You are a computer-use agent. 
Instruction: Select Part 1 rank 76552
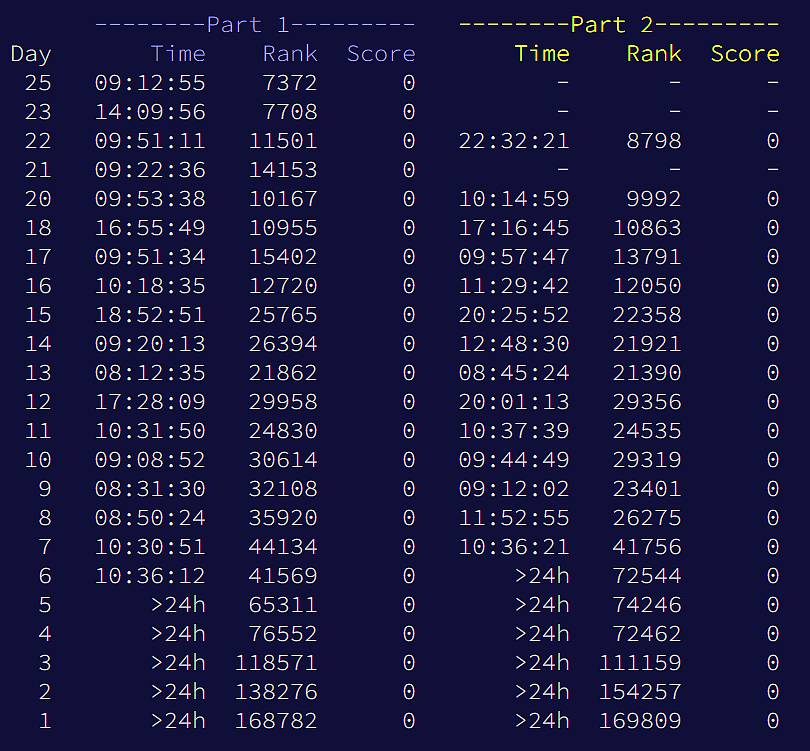[x=283, y=633]
